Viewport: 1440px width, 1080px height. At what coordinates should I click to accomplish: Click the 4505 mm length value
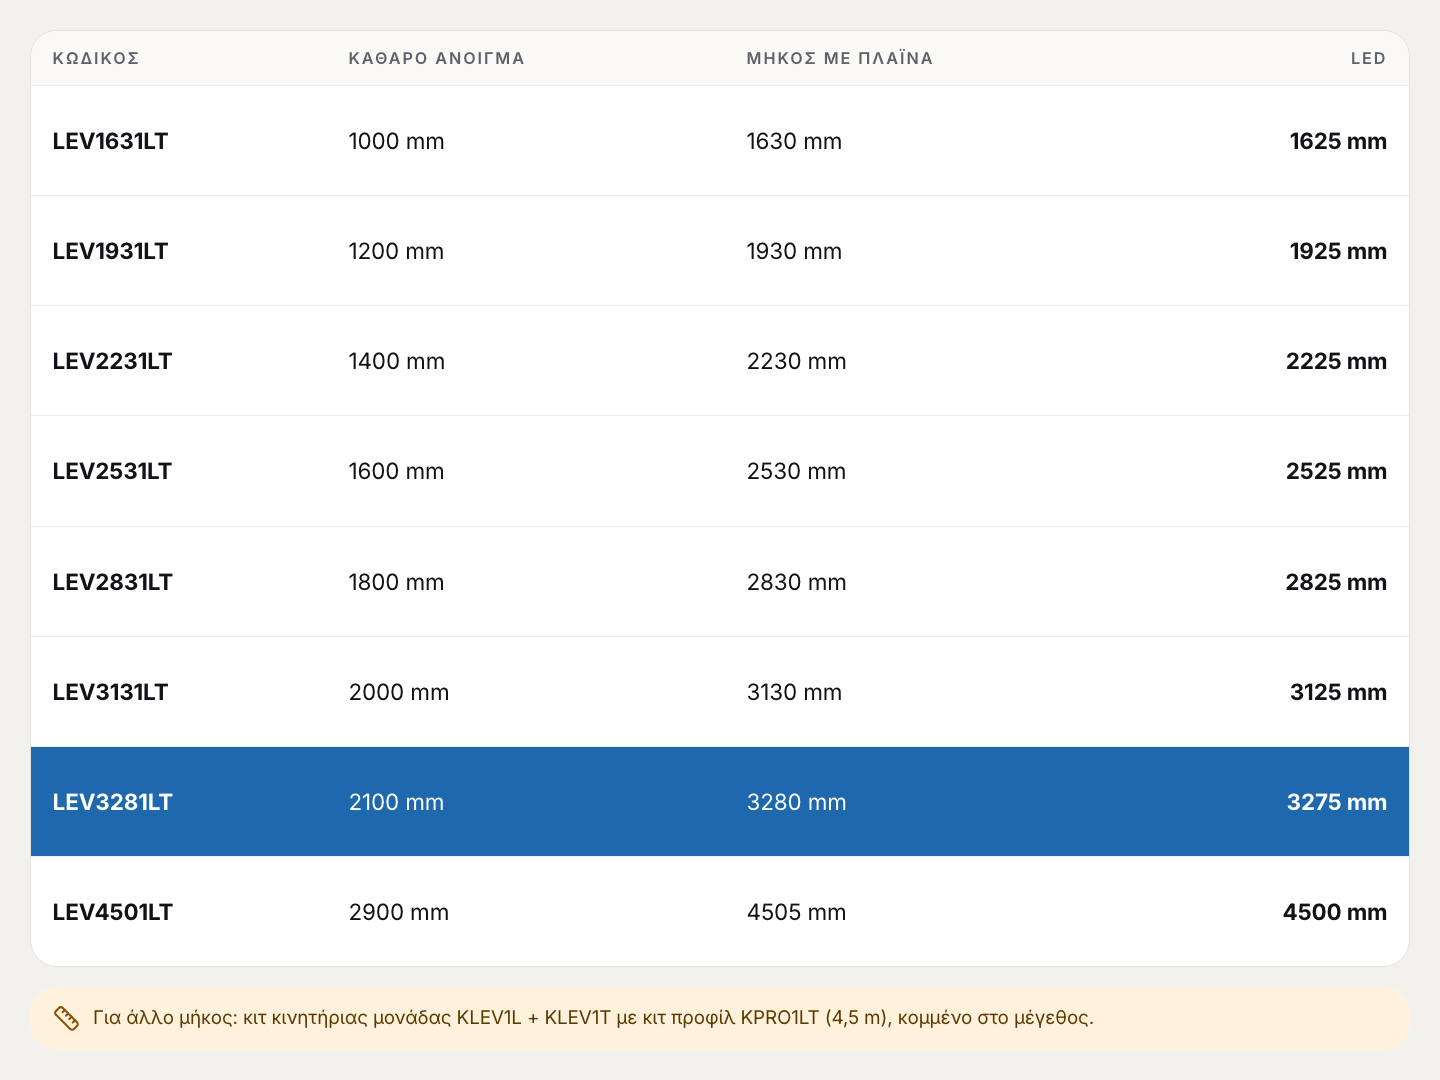point(797,912)
